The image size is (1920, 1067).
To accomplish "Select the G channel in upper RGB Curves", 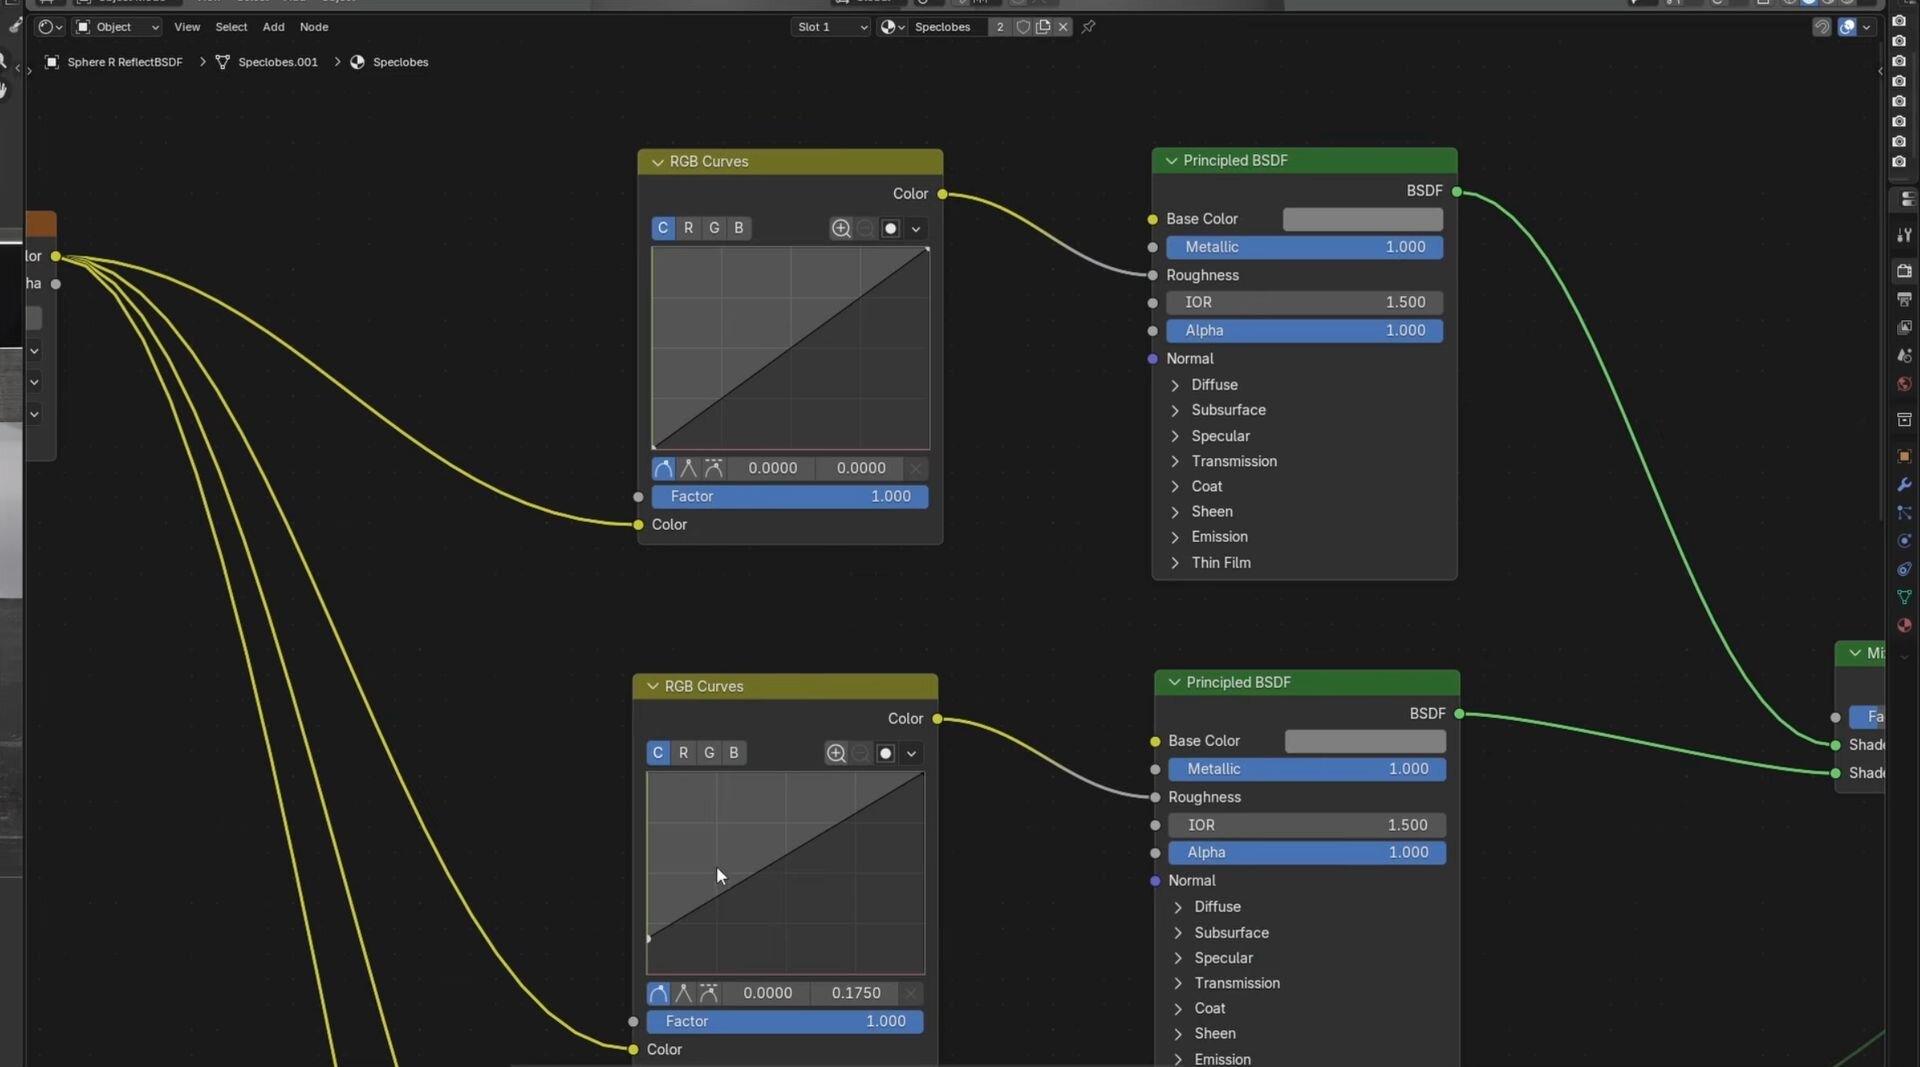I will pyautogui.click(x=714, y=228).
